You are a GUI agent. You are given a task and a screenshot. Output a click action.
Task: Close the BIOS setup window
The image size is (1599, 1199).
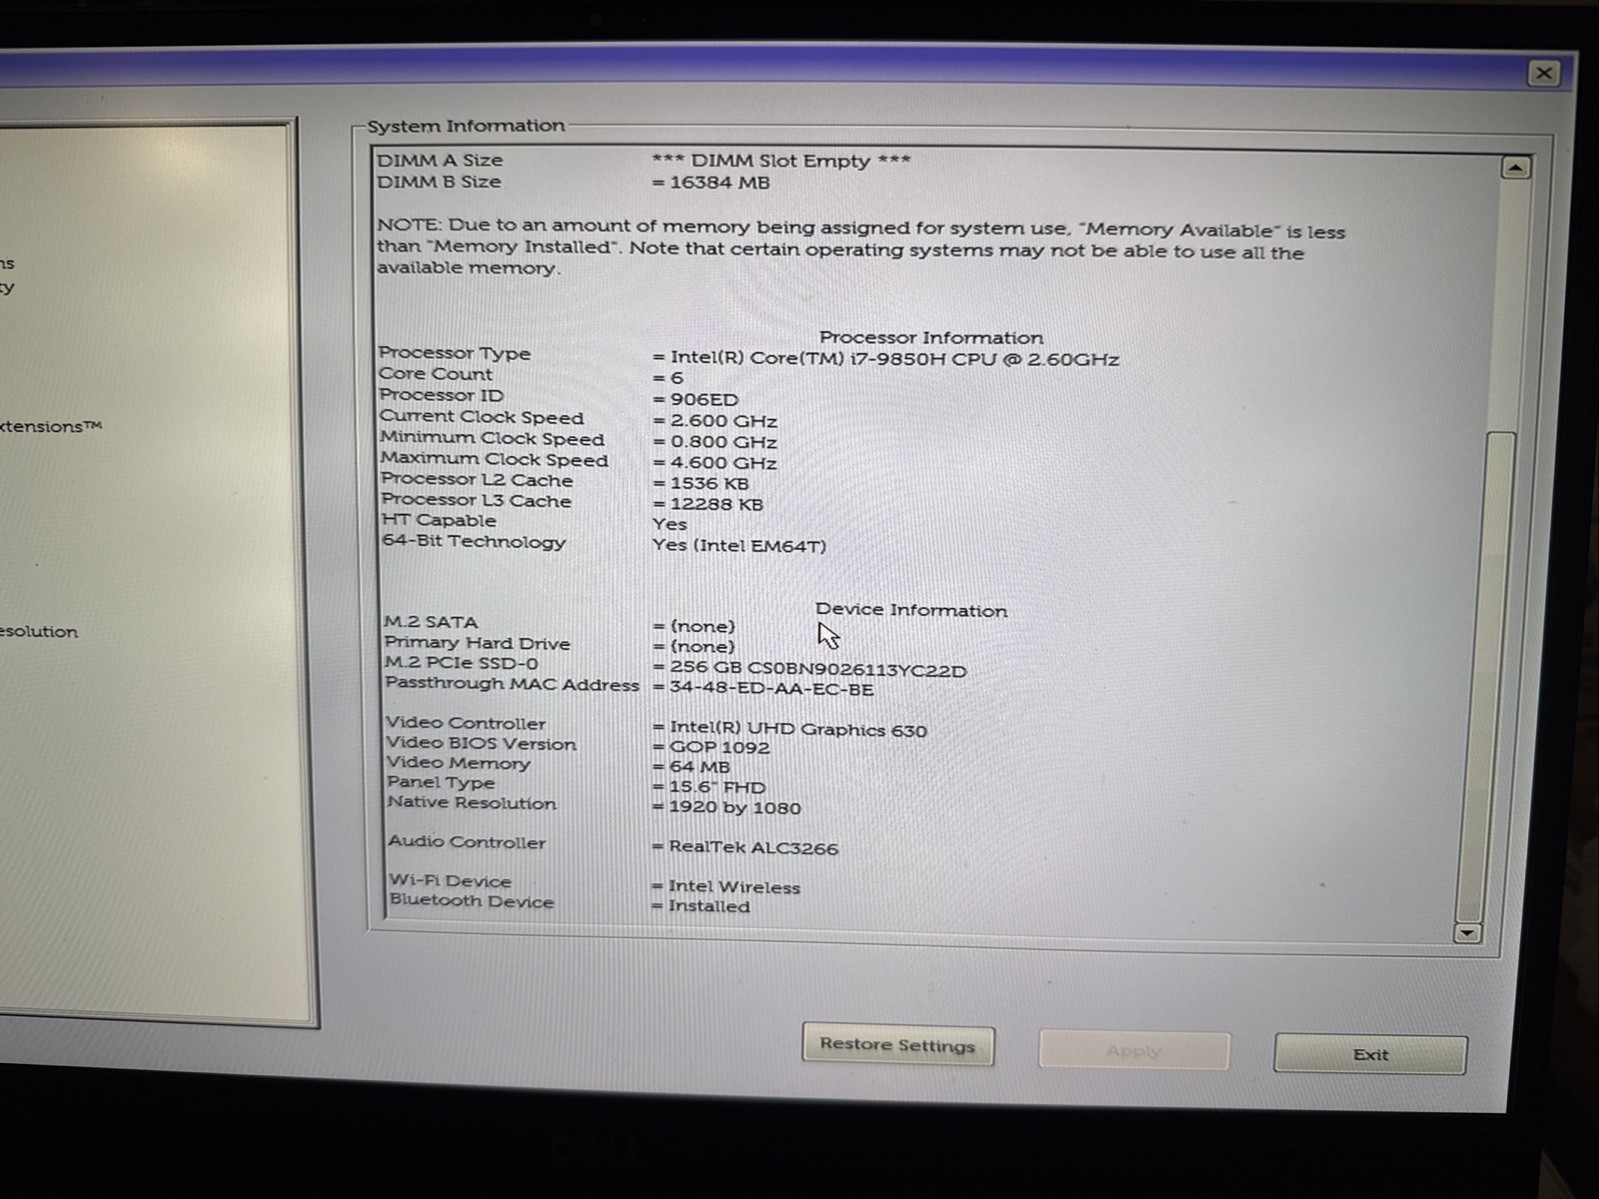[x=1543, y=73]
